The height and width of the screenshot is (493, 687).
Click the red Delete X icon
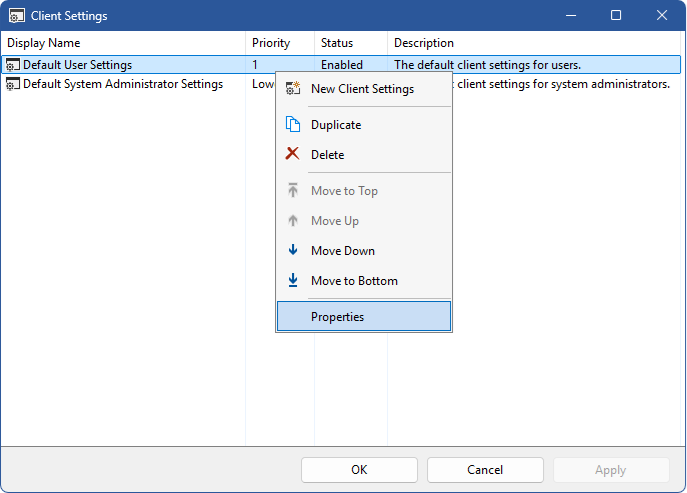293,155
